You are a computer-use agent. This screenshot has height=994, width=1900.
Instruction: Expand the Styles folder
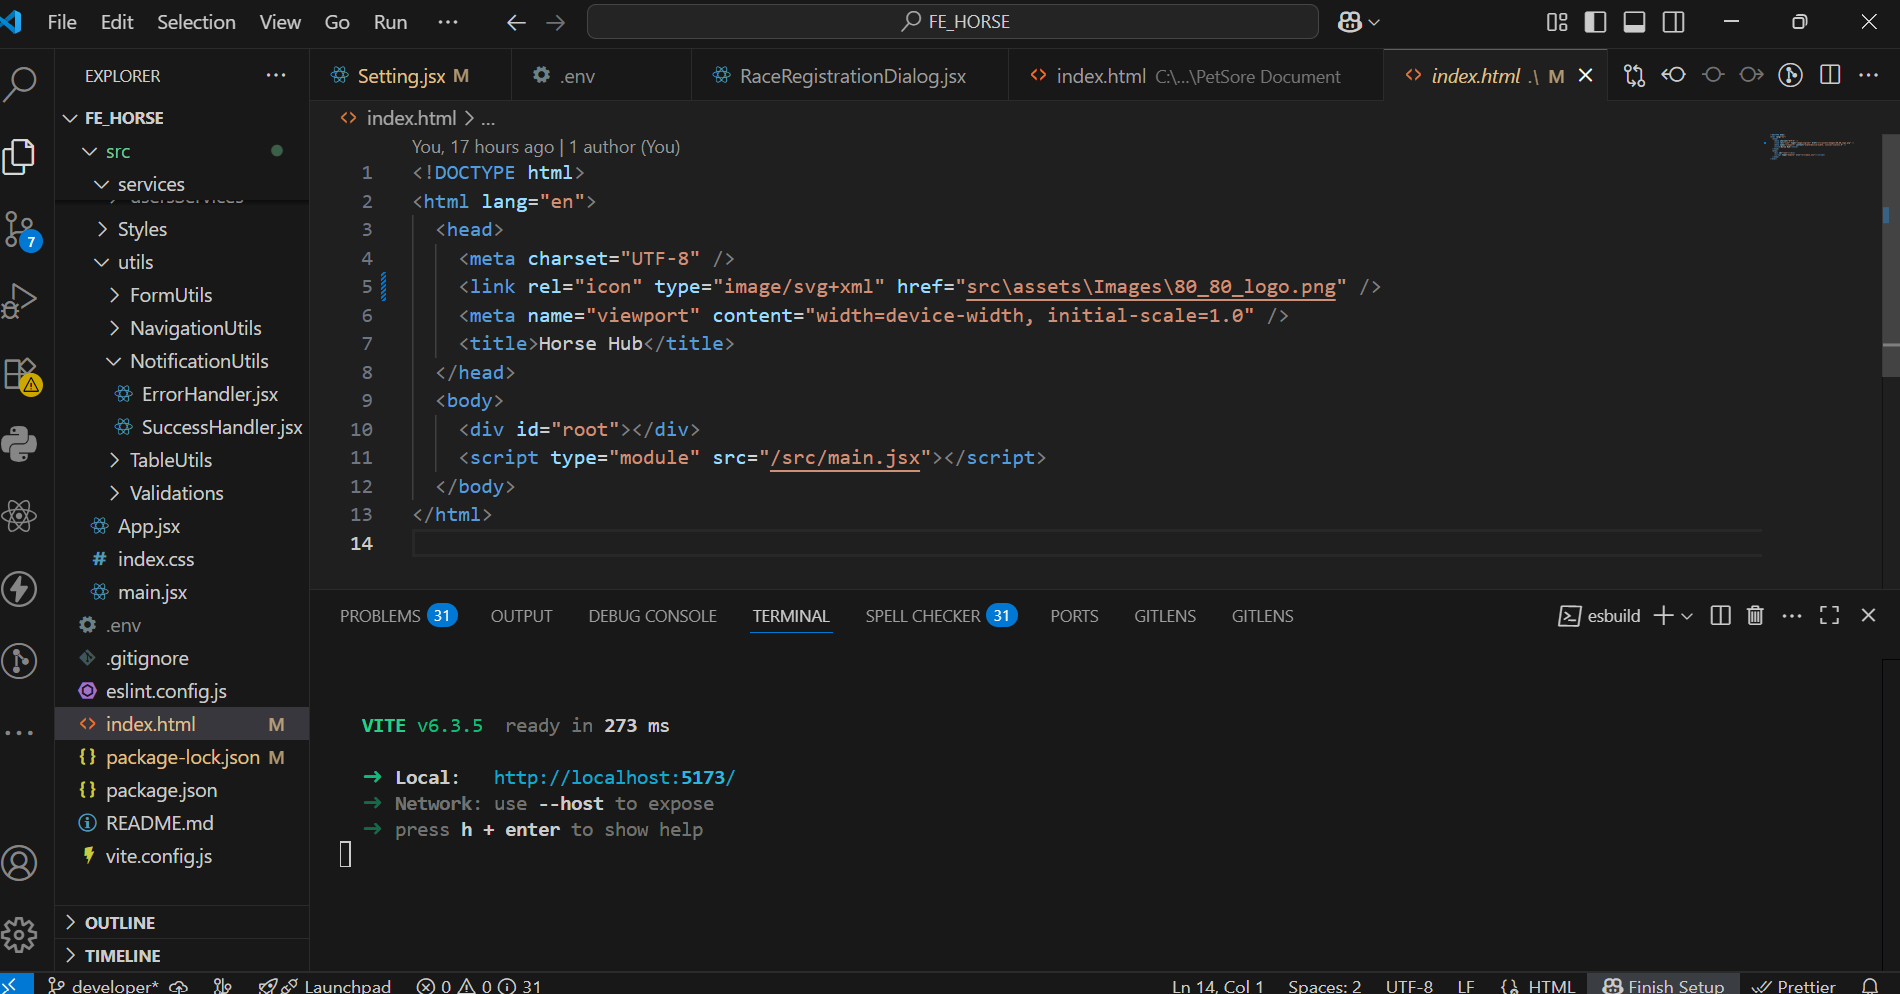pyautogui.click(x=142, y=229)
